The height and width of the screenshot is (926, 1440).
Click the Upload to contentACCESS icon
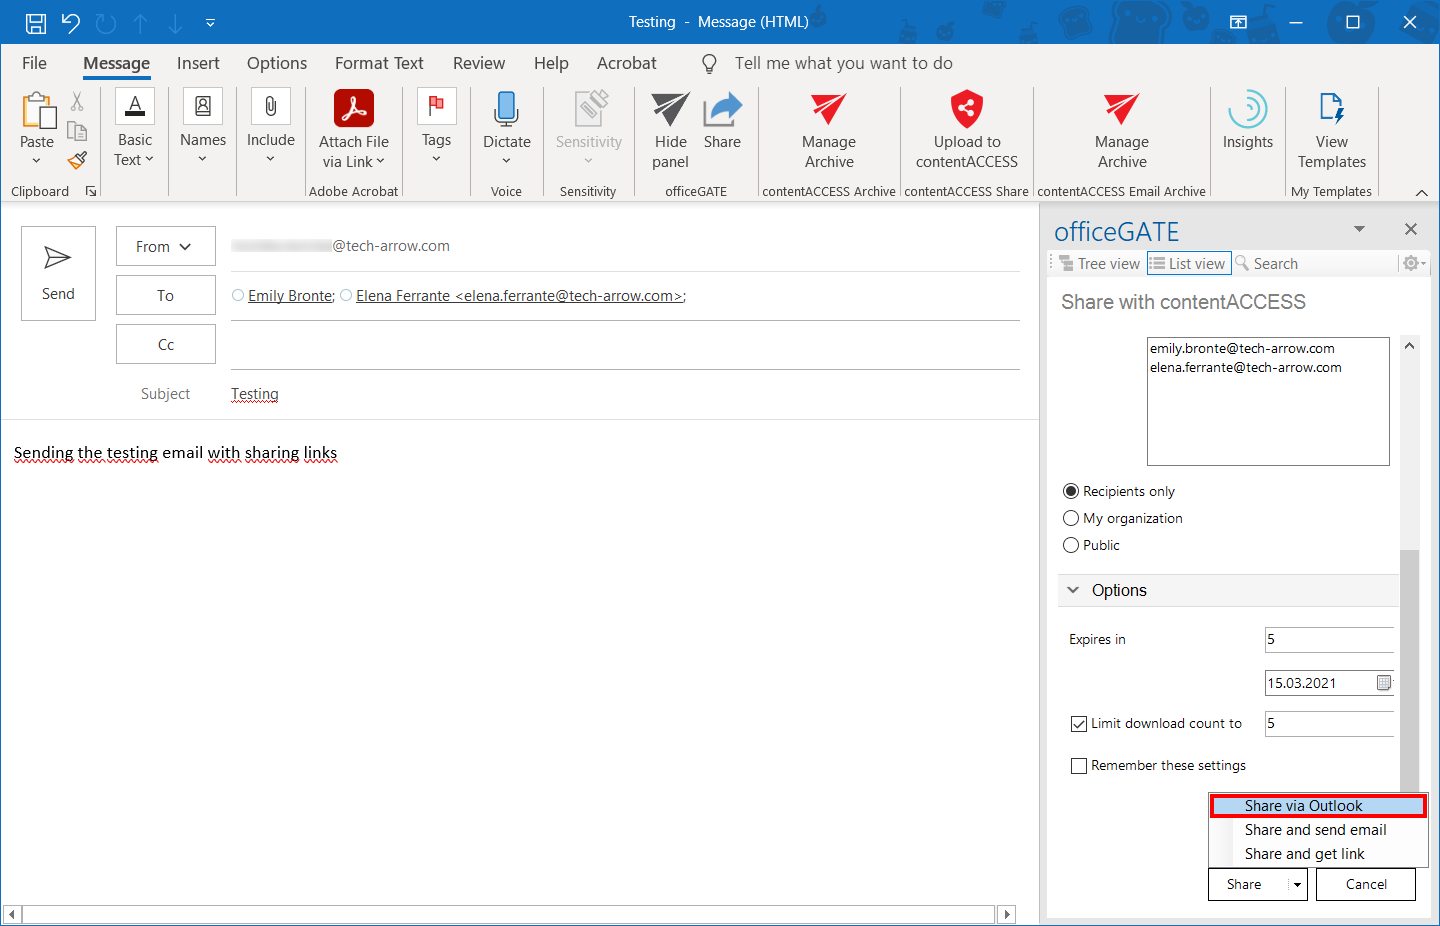tap(967, 109)
